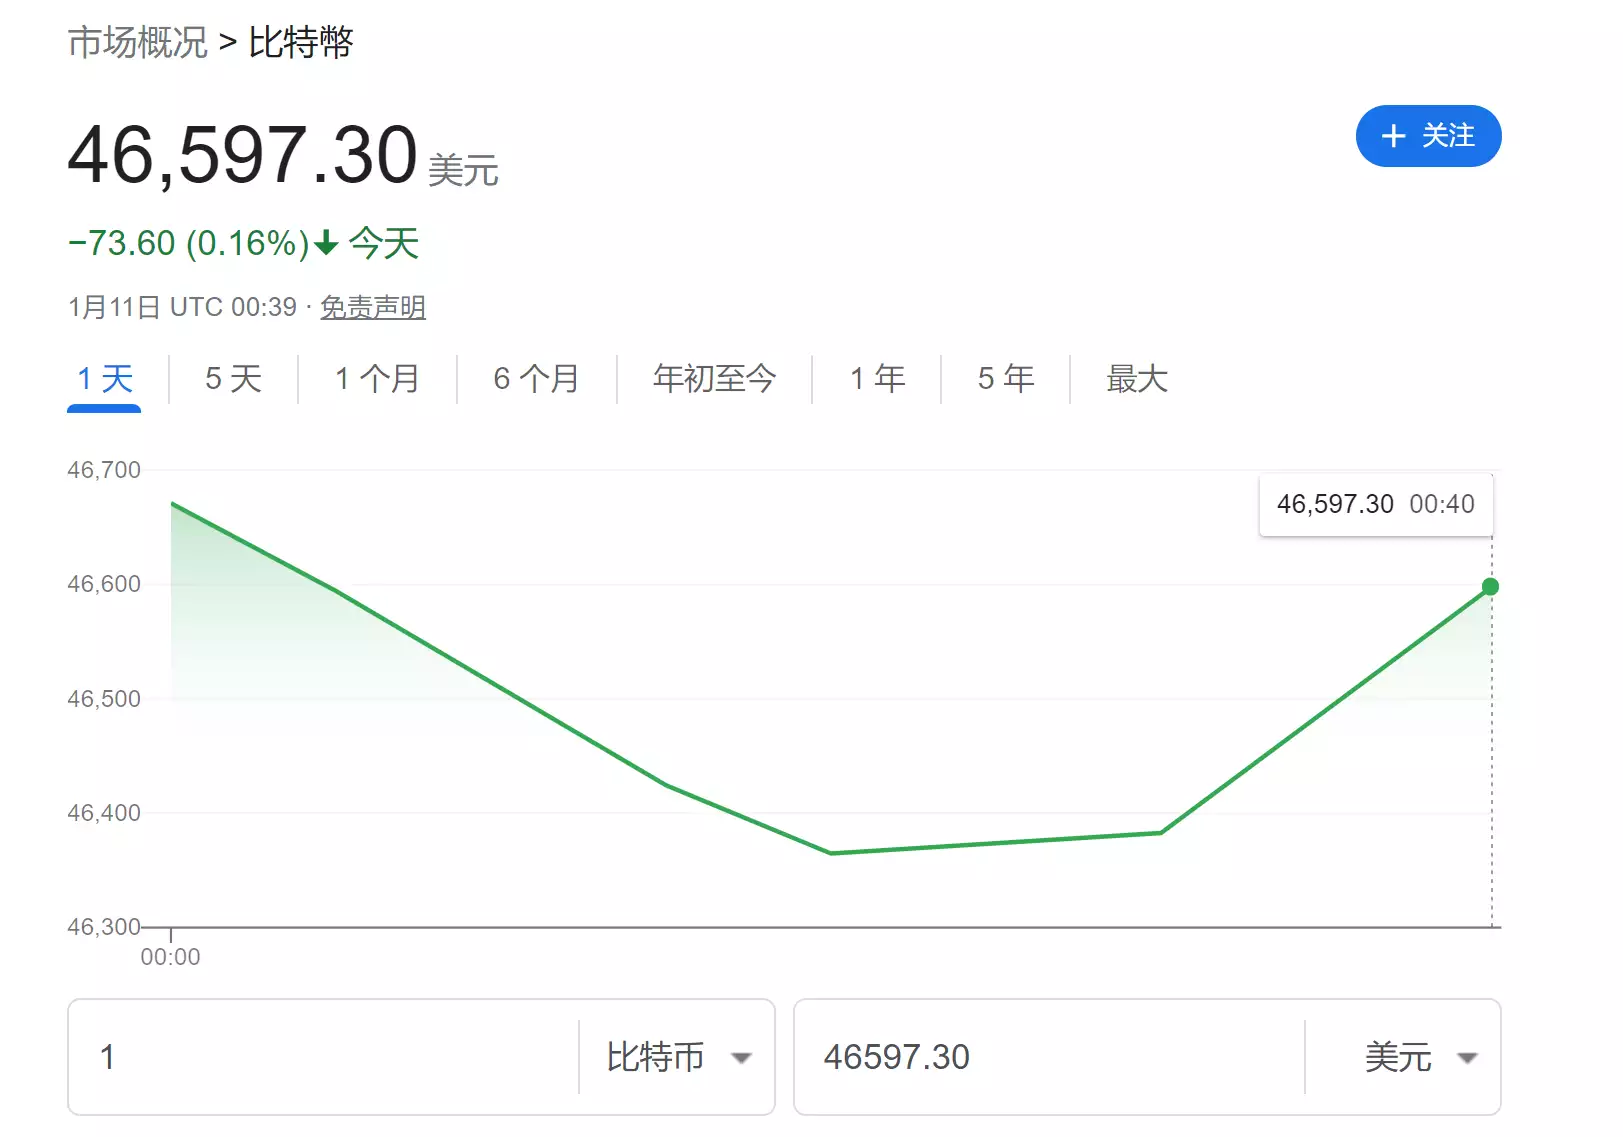Image resolution: width=1623 pixels, height=1137 pixels.
Task: Click the 00:00 time axis label
Action: (171, 957)
